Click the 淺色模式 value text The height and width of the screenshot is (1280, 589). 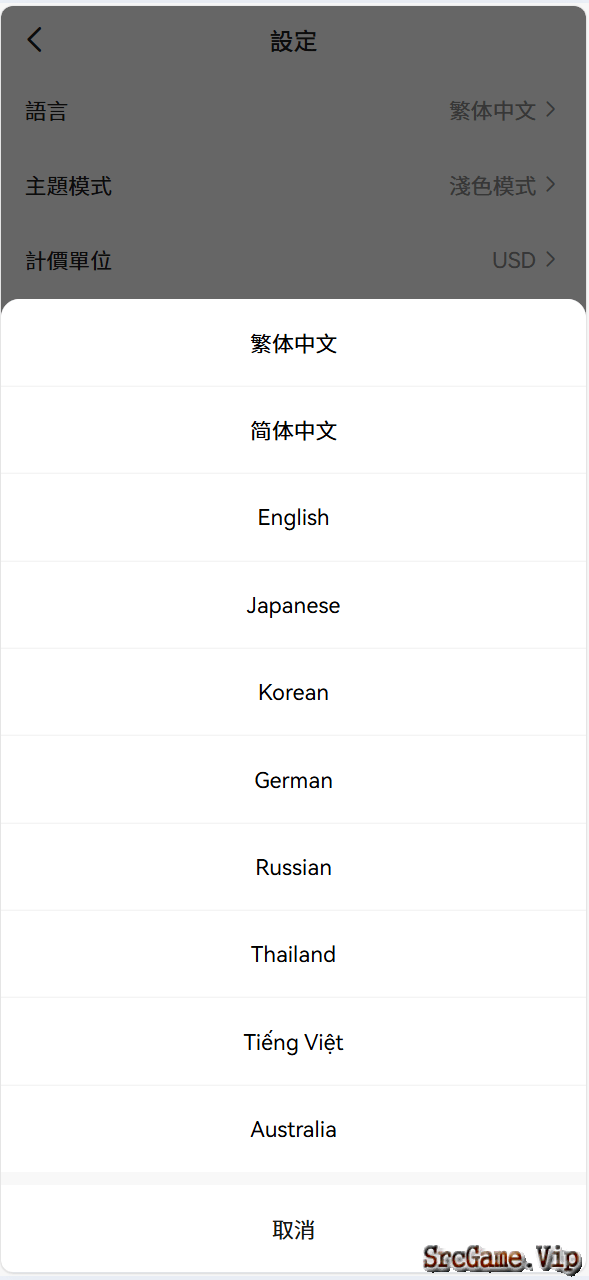[492, 186]
